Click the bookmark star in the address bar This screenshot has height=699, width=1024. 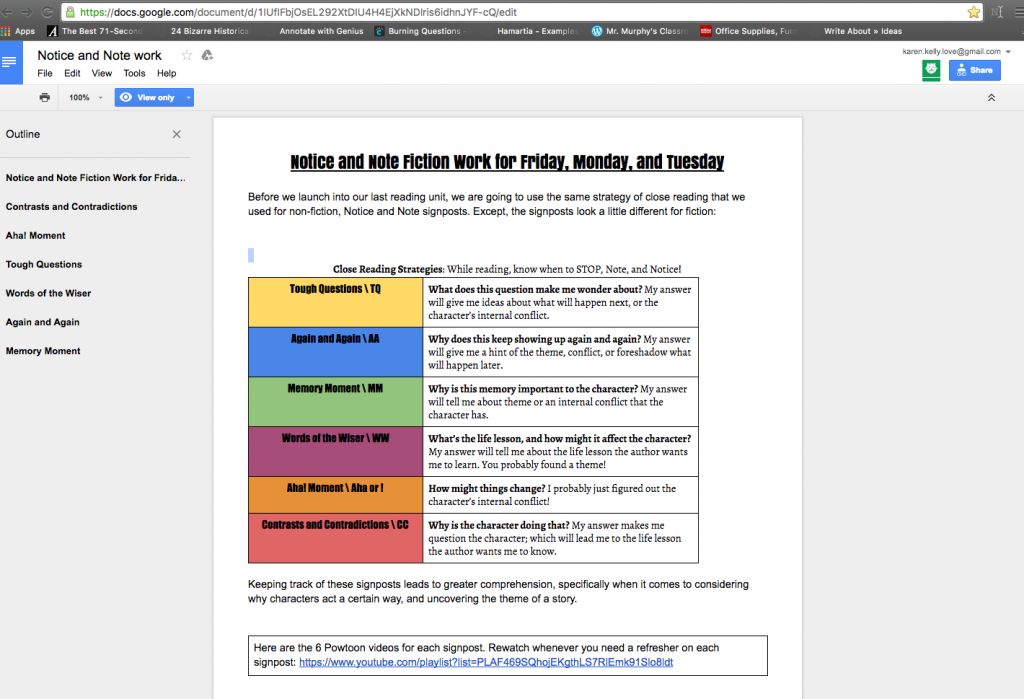(974, 12)
